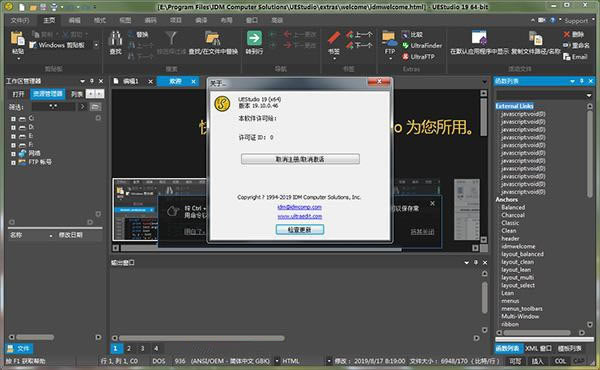Expand the F: drive node
600x370 pixels.
[x=13, y=145]
